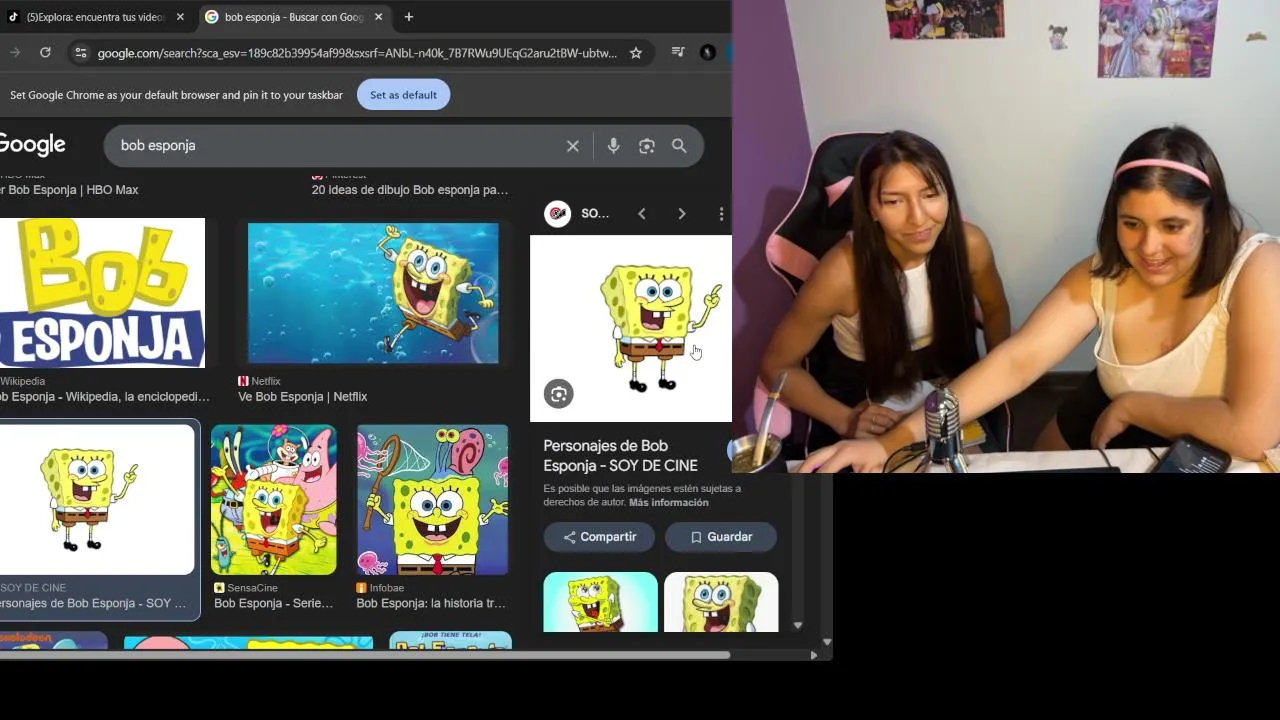Select the SOY DE CINE SpongeBob thumbnail
This screenshot has width=1280, height=720.
coord(97,499)
